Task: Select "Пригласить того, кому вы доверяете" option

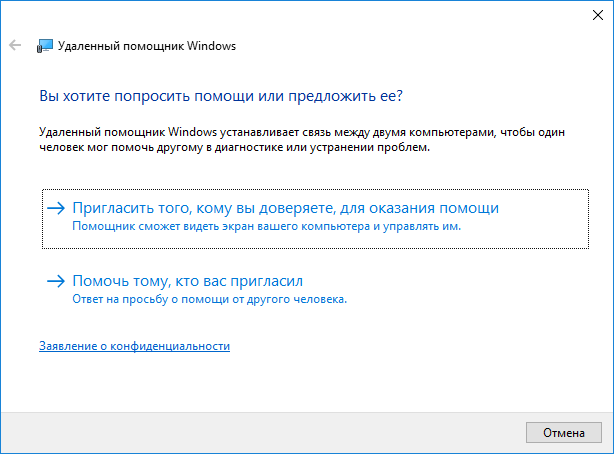Action: pyautogui.click(x=285, y=208)
